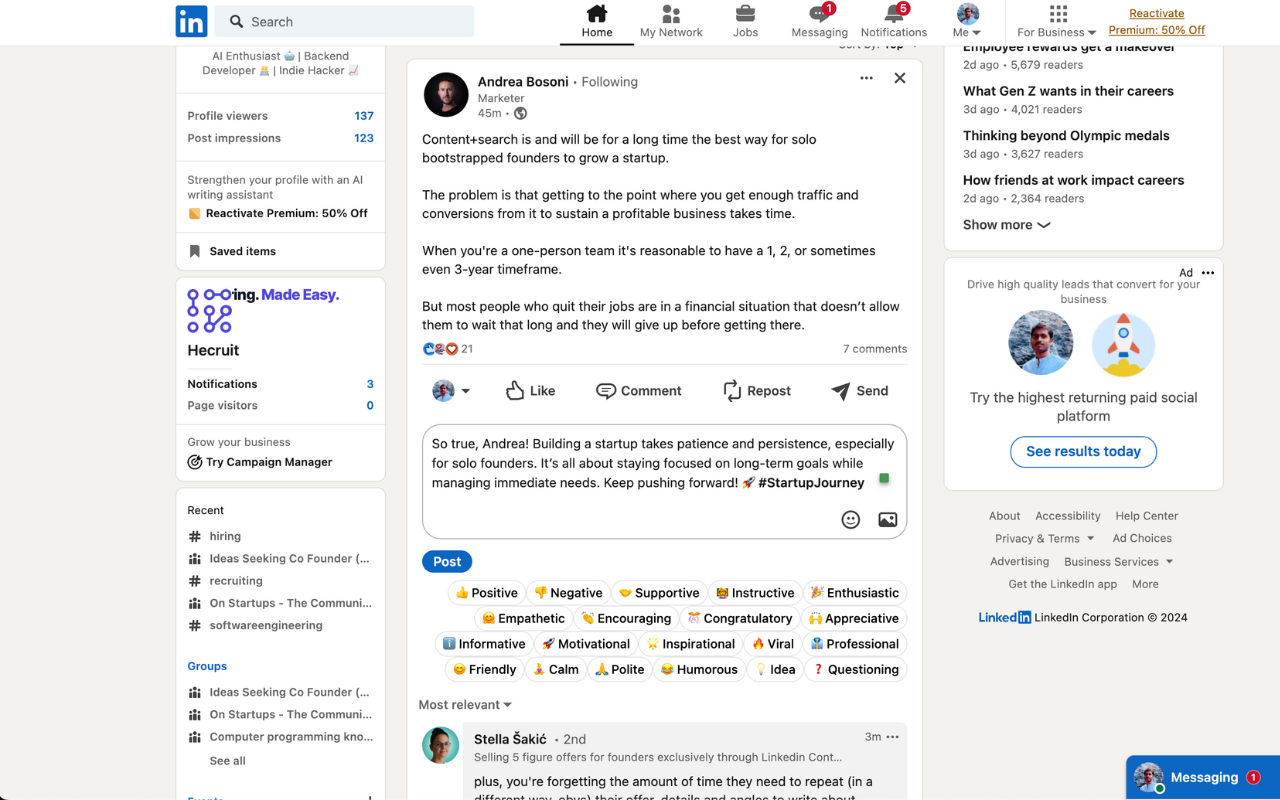Click the search magnifier icon
Image resolution: width=1280 pixels, height=800 pixels.
point(236,22)
